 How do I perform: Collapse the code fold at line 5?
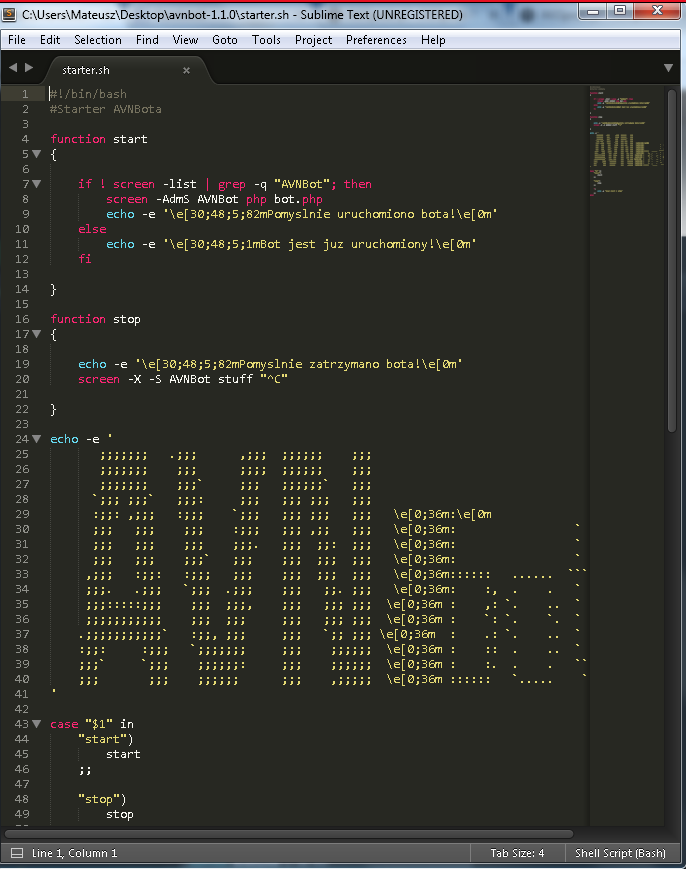point(37,154)
